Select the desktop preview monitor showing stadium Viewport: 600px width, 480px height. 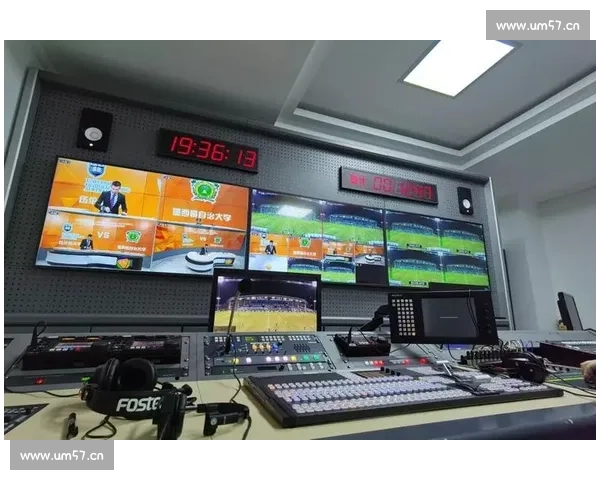265,305
